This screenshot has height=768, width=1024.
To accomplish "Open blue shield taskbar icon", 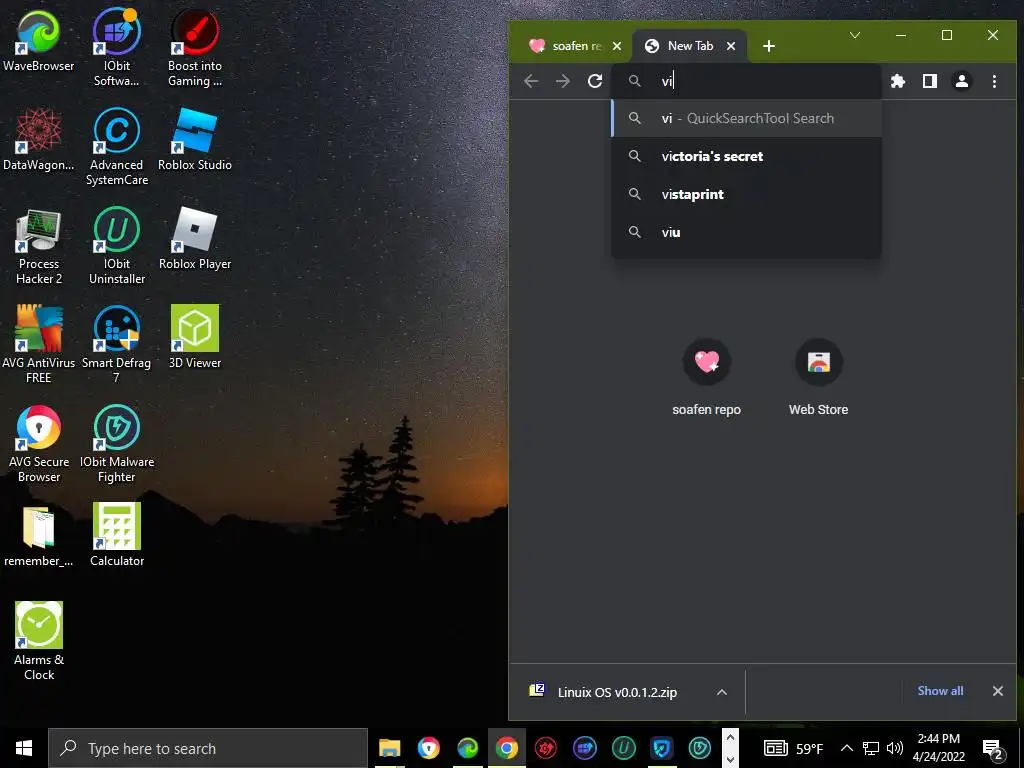I will click(662, 748).
